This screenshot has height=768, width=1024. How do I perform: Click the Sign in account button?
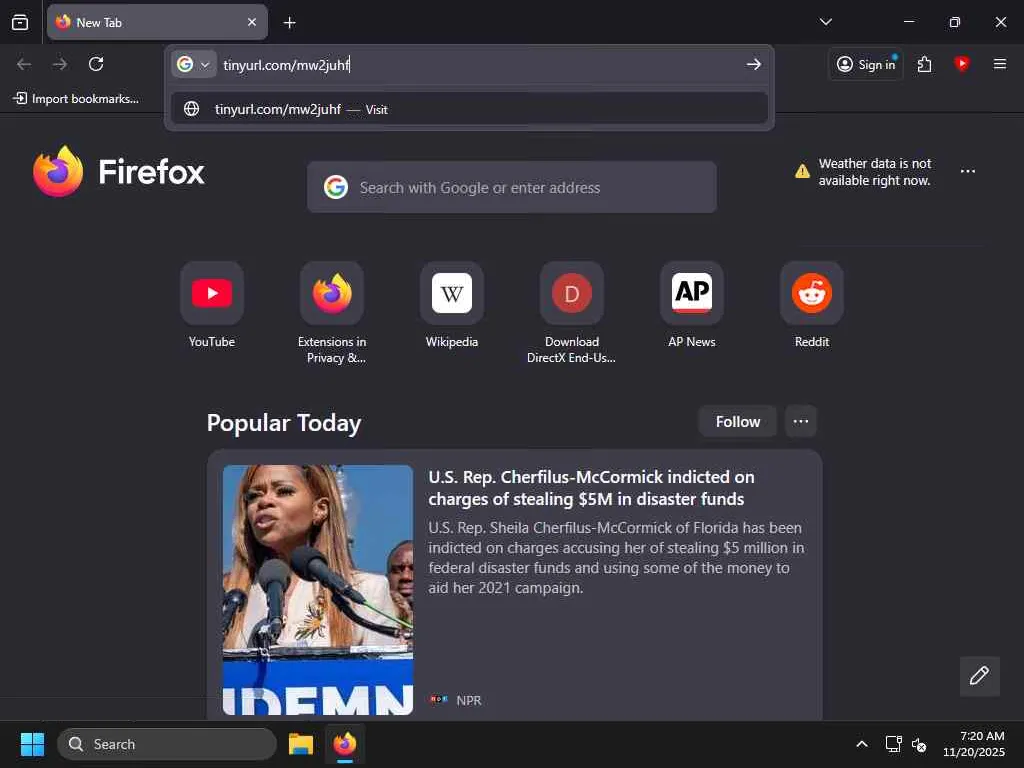865,64
